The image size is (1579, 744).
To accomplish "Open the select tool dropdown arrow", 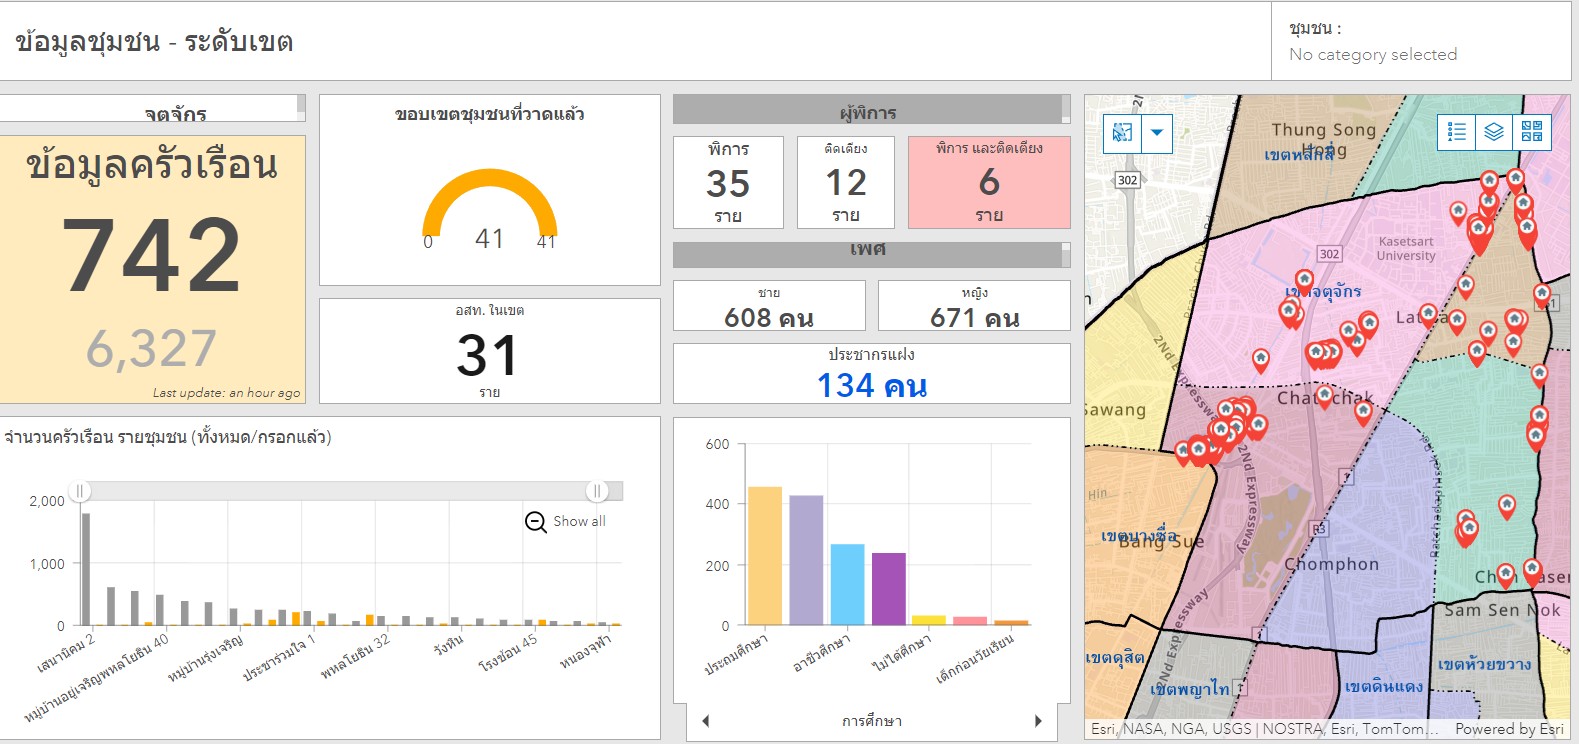I will tap(1157, 133).
